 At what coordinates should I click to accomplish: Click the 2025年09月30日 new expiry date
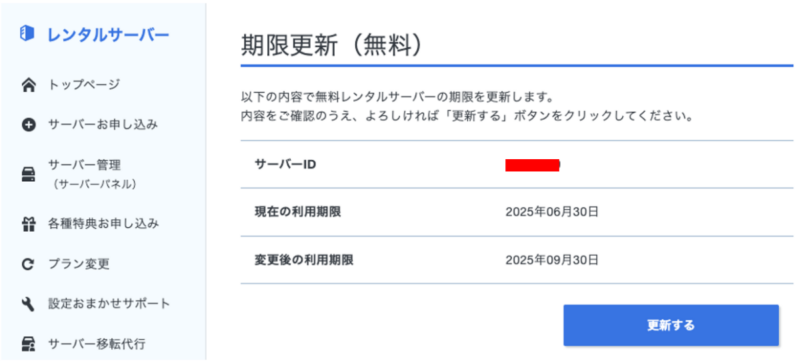point(552,260)
